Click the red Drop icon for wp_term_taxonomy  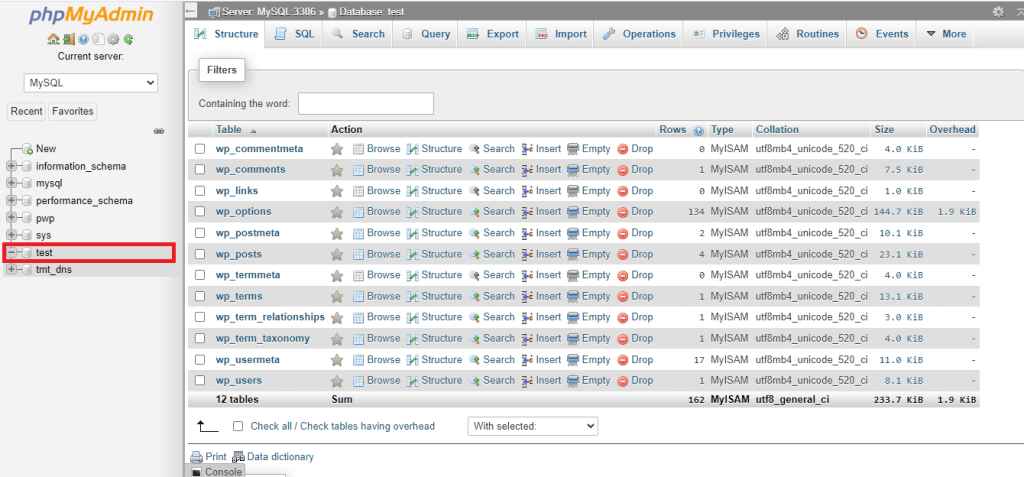(x=623, y=338)
